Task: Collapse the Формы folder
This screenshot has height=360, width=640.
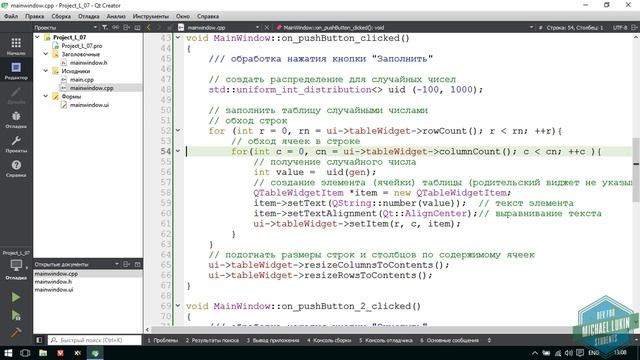Action: click(x=46, y=96)
